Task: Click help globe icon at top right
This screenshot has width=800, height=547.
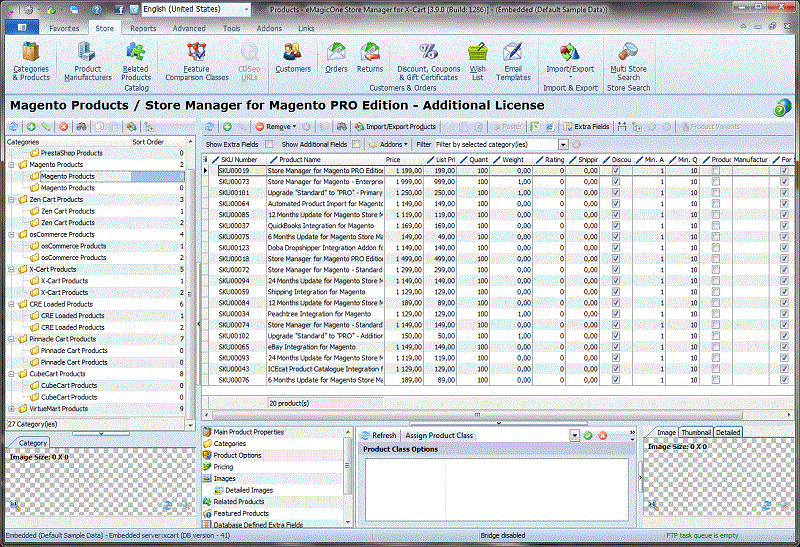Action: [x=782, y=107]
